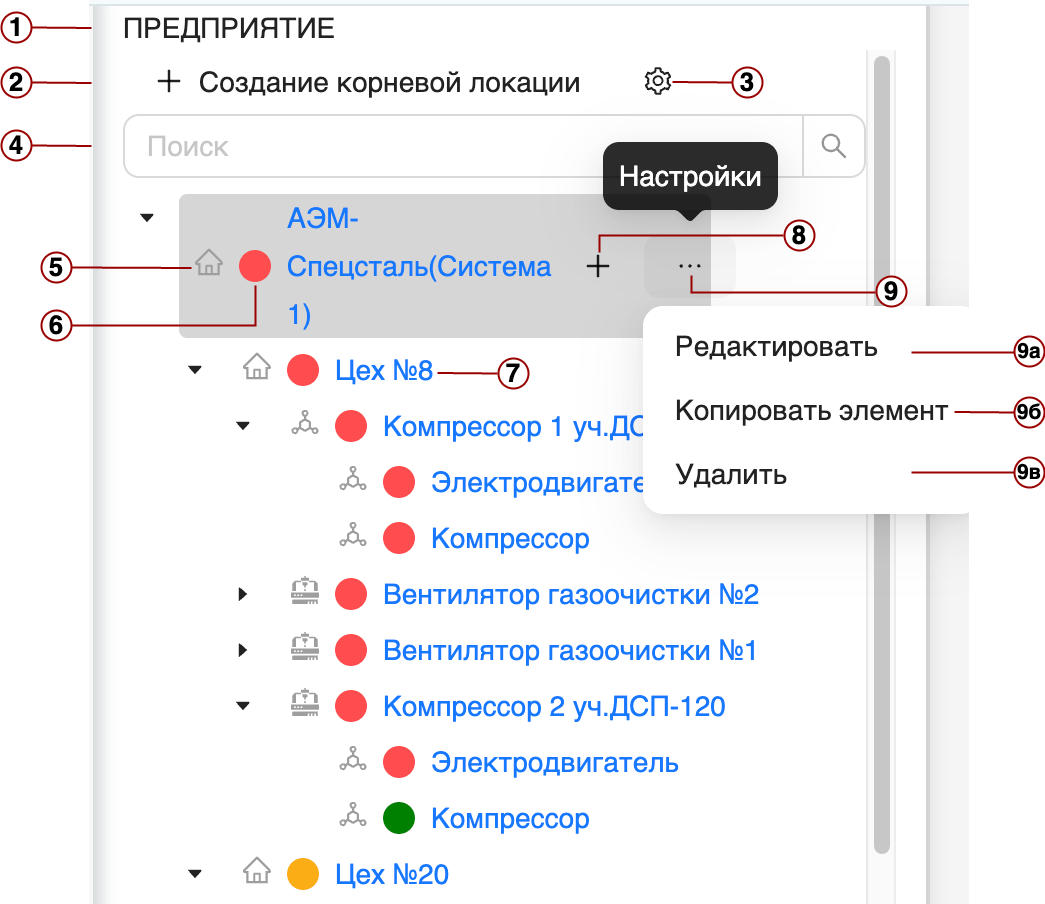The width and height of the screenshot is (1045, 904).
Task: Click the home icon beside Цех №20
Action: tap(257, 872)
